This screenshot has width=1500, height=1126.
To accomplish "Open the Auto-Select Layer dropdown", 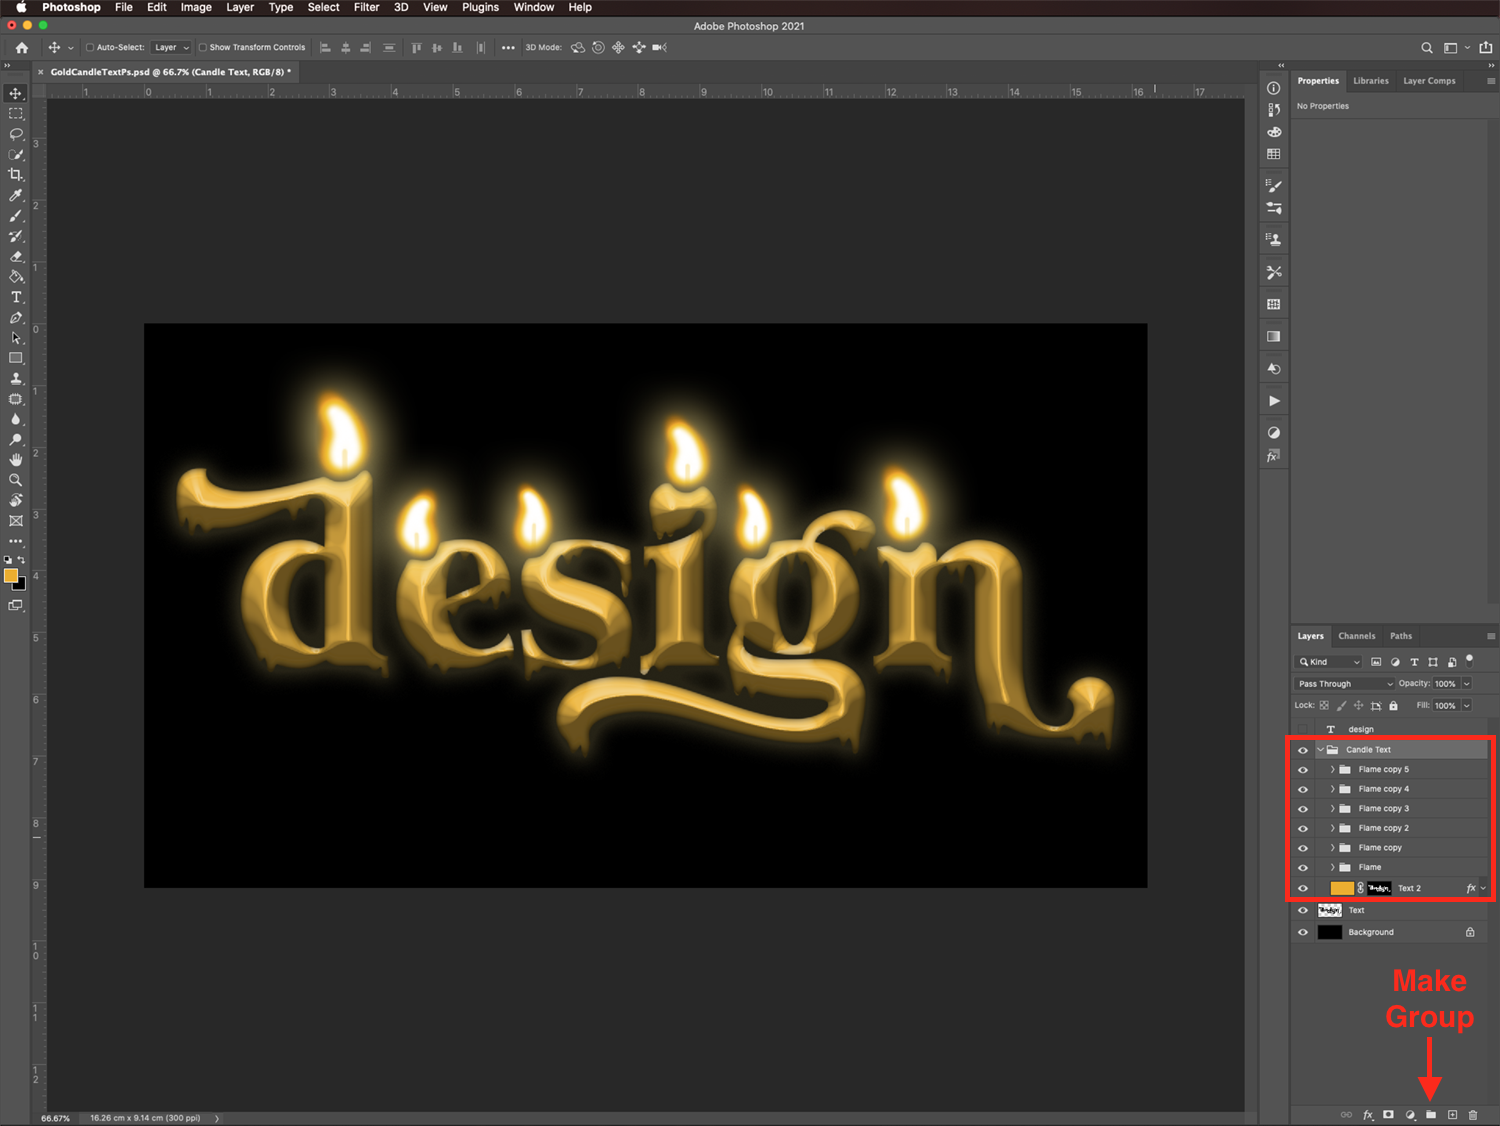I will coord(171,47).
